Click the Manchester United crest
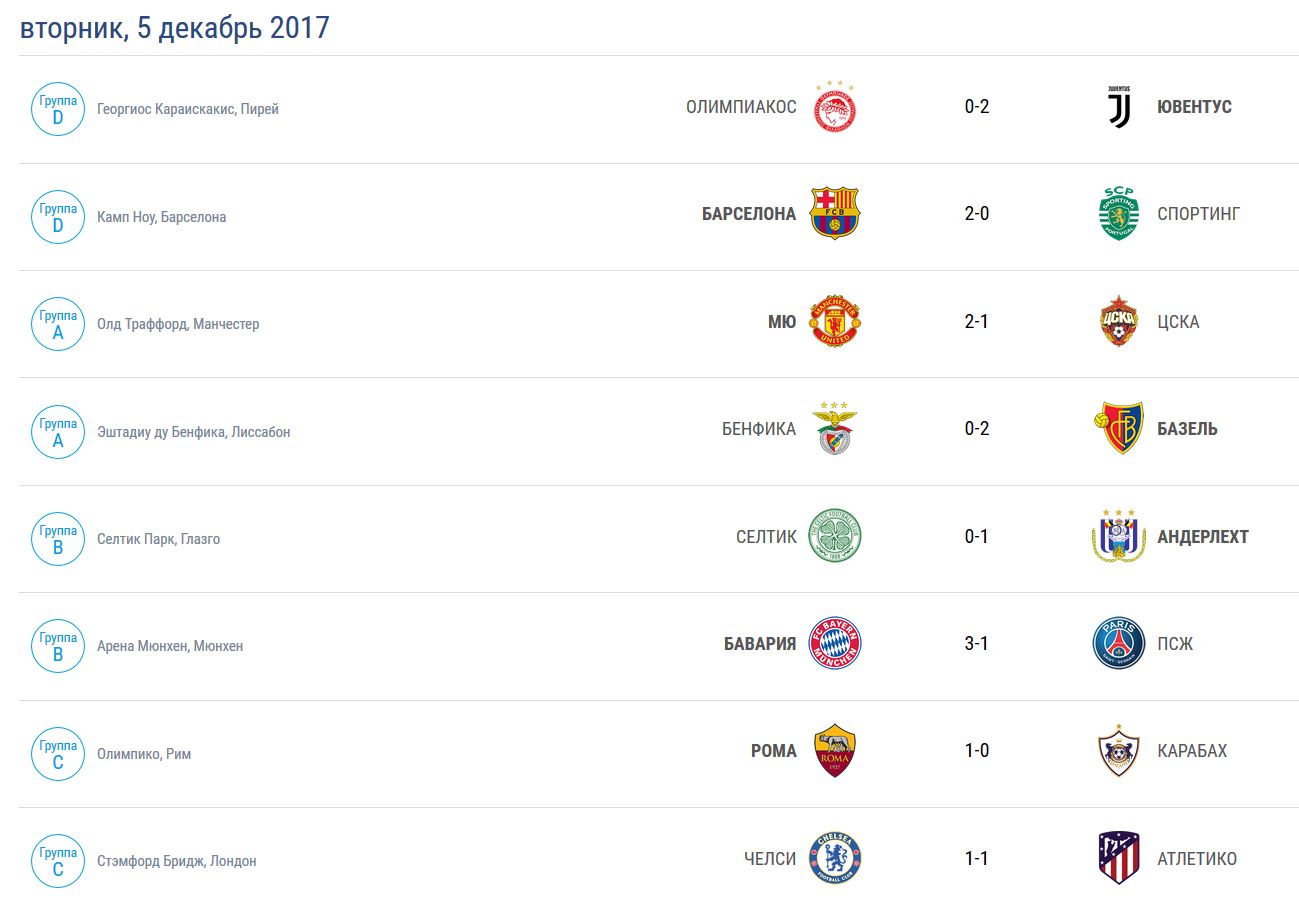1299x900 pixels. [834, 321]
